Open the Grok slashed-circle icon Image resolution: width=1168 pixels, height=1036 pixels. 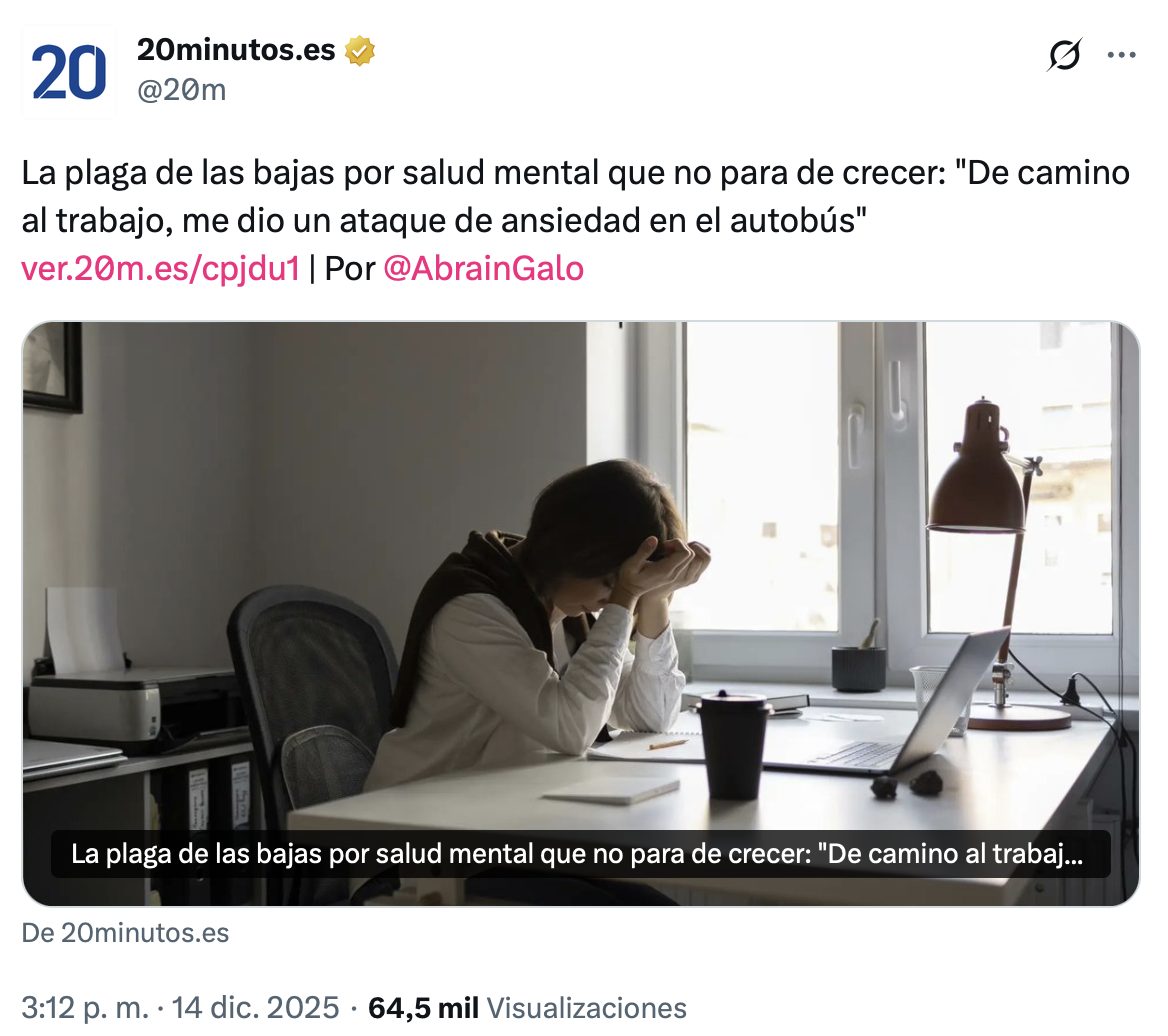coord(1064,54)
